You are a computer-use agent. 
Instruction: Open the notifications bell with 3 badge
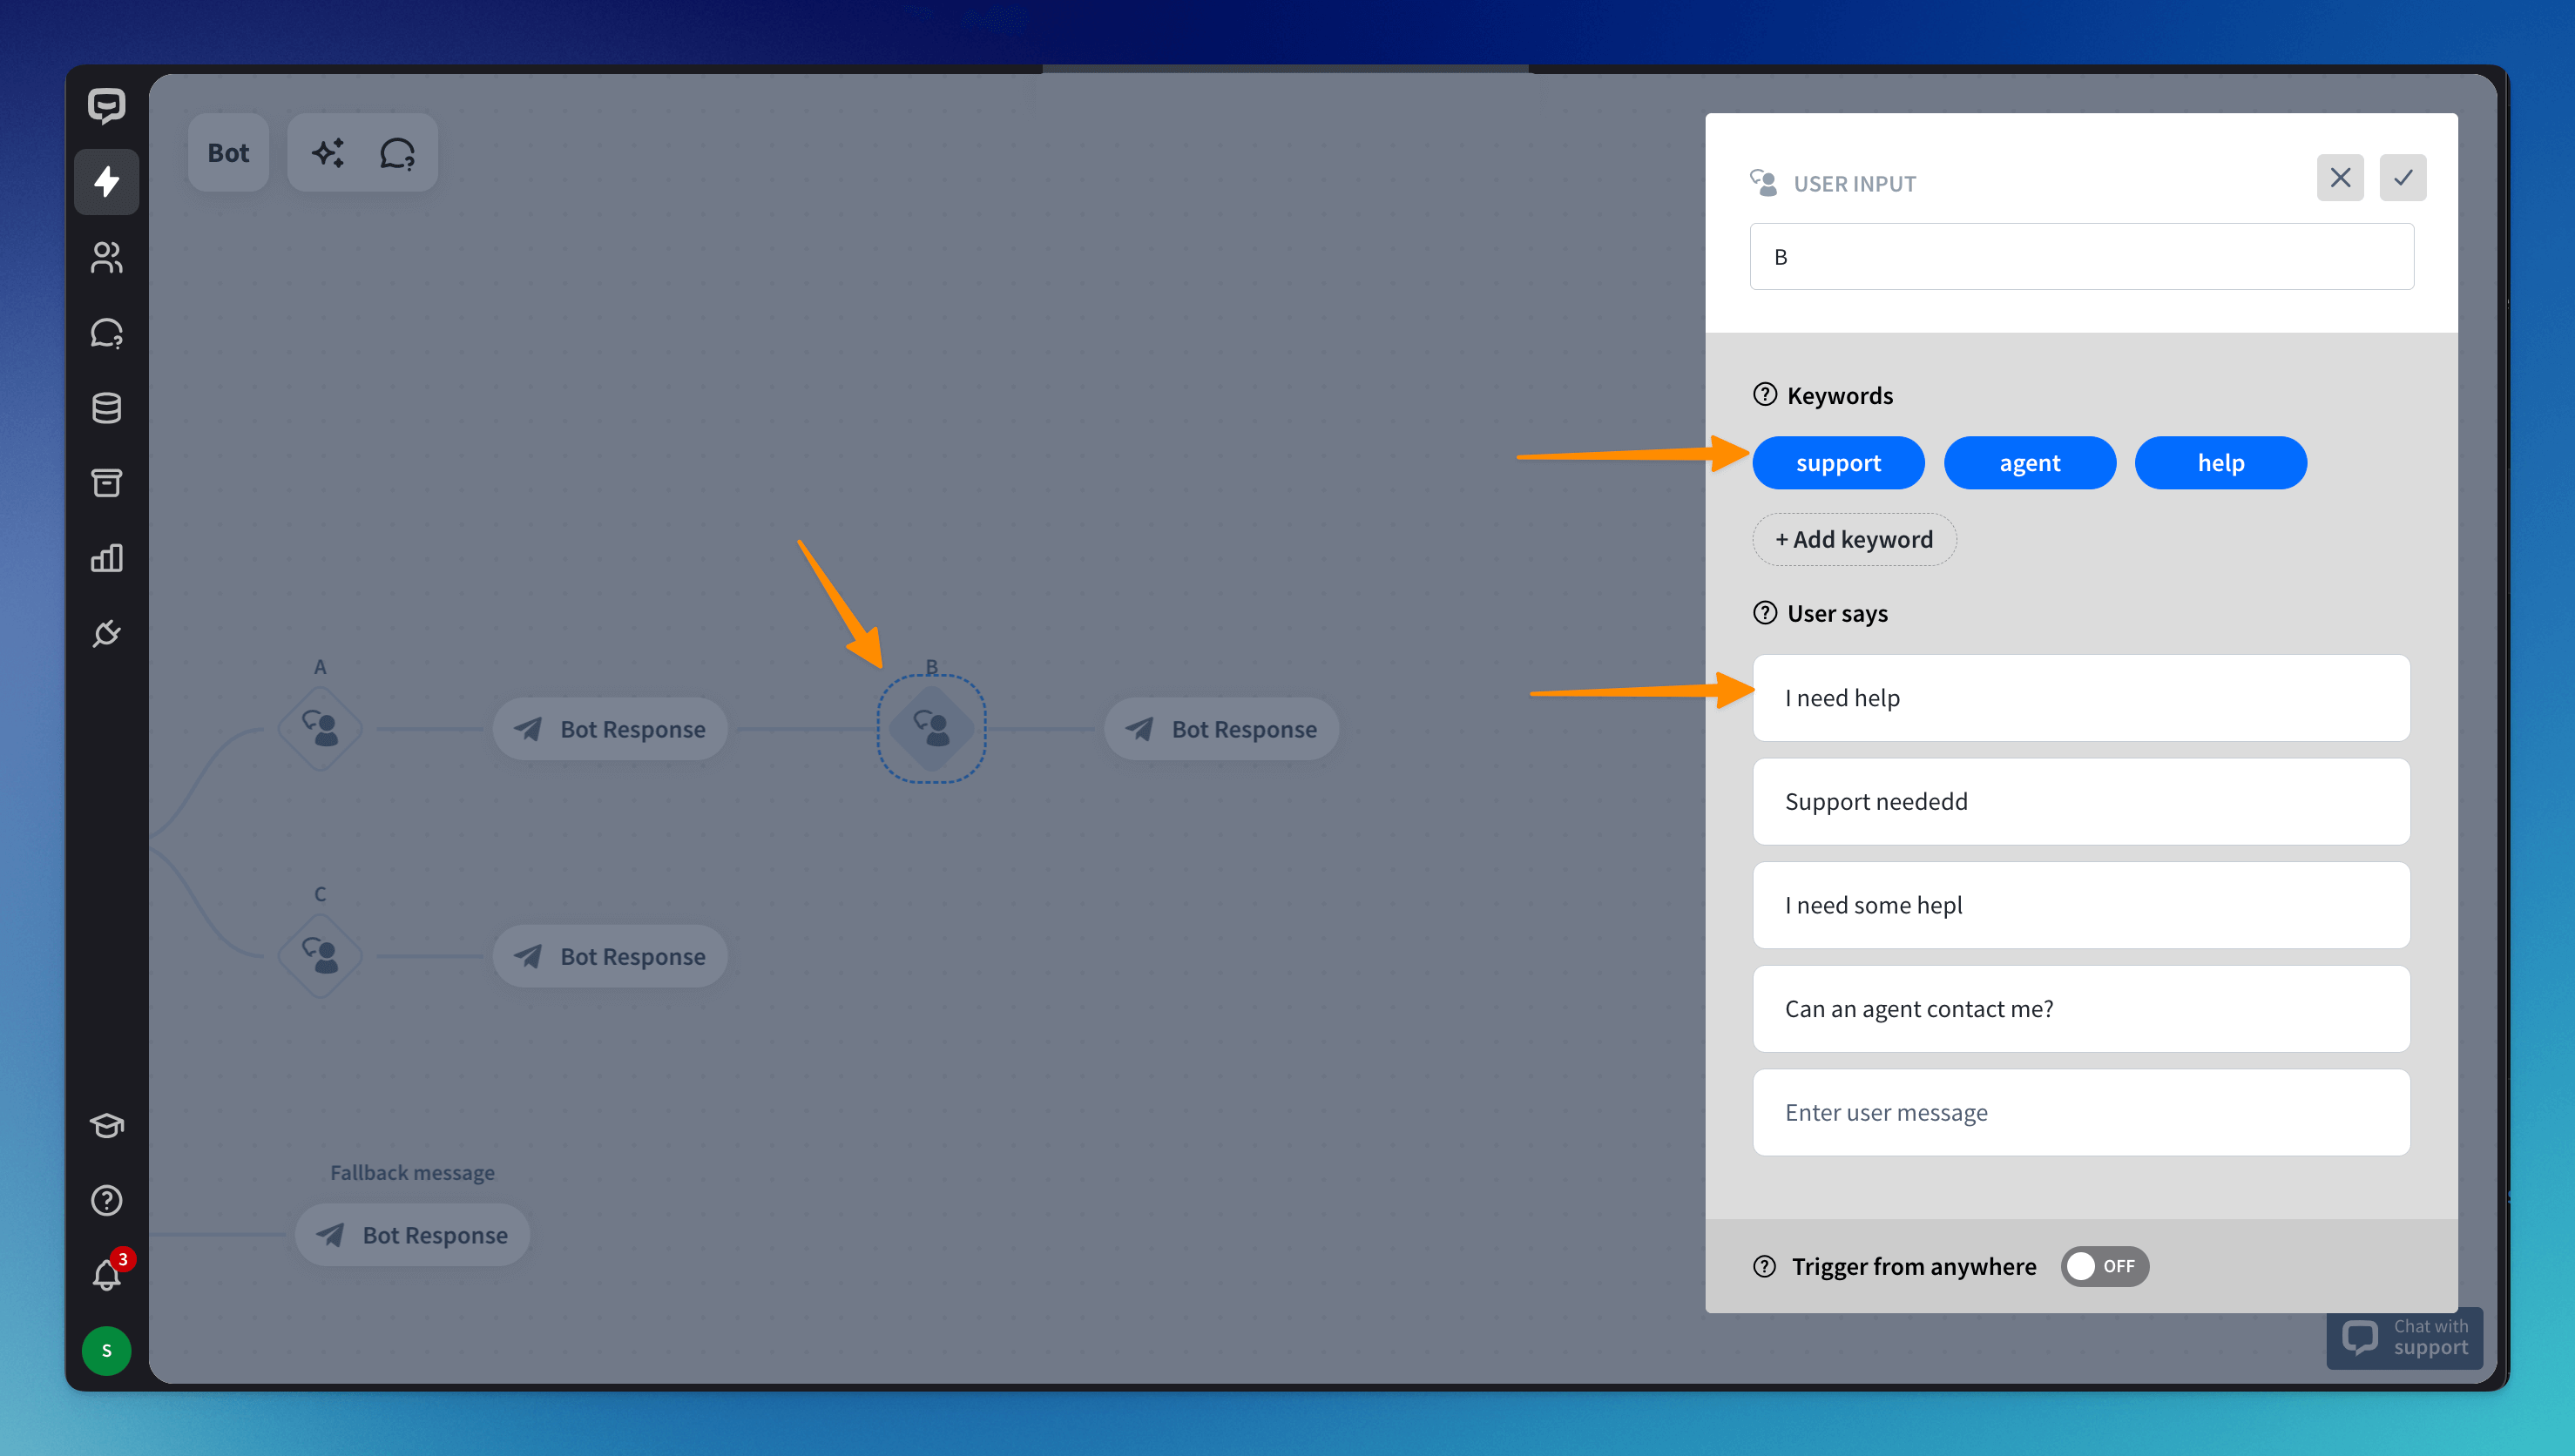coord(106,1274)
